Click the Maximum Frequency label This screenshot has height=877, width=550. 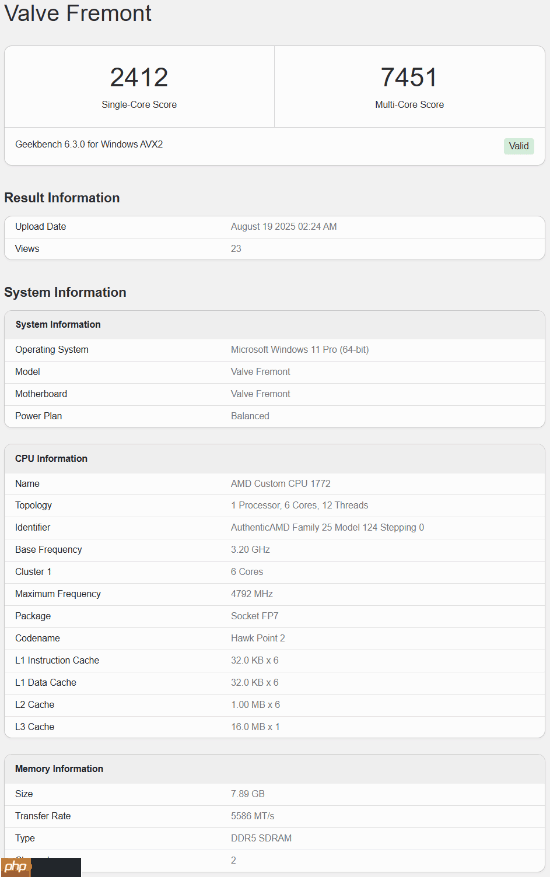[58, 594]
